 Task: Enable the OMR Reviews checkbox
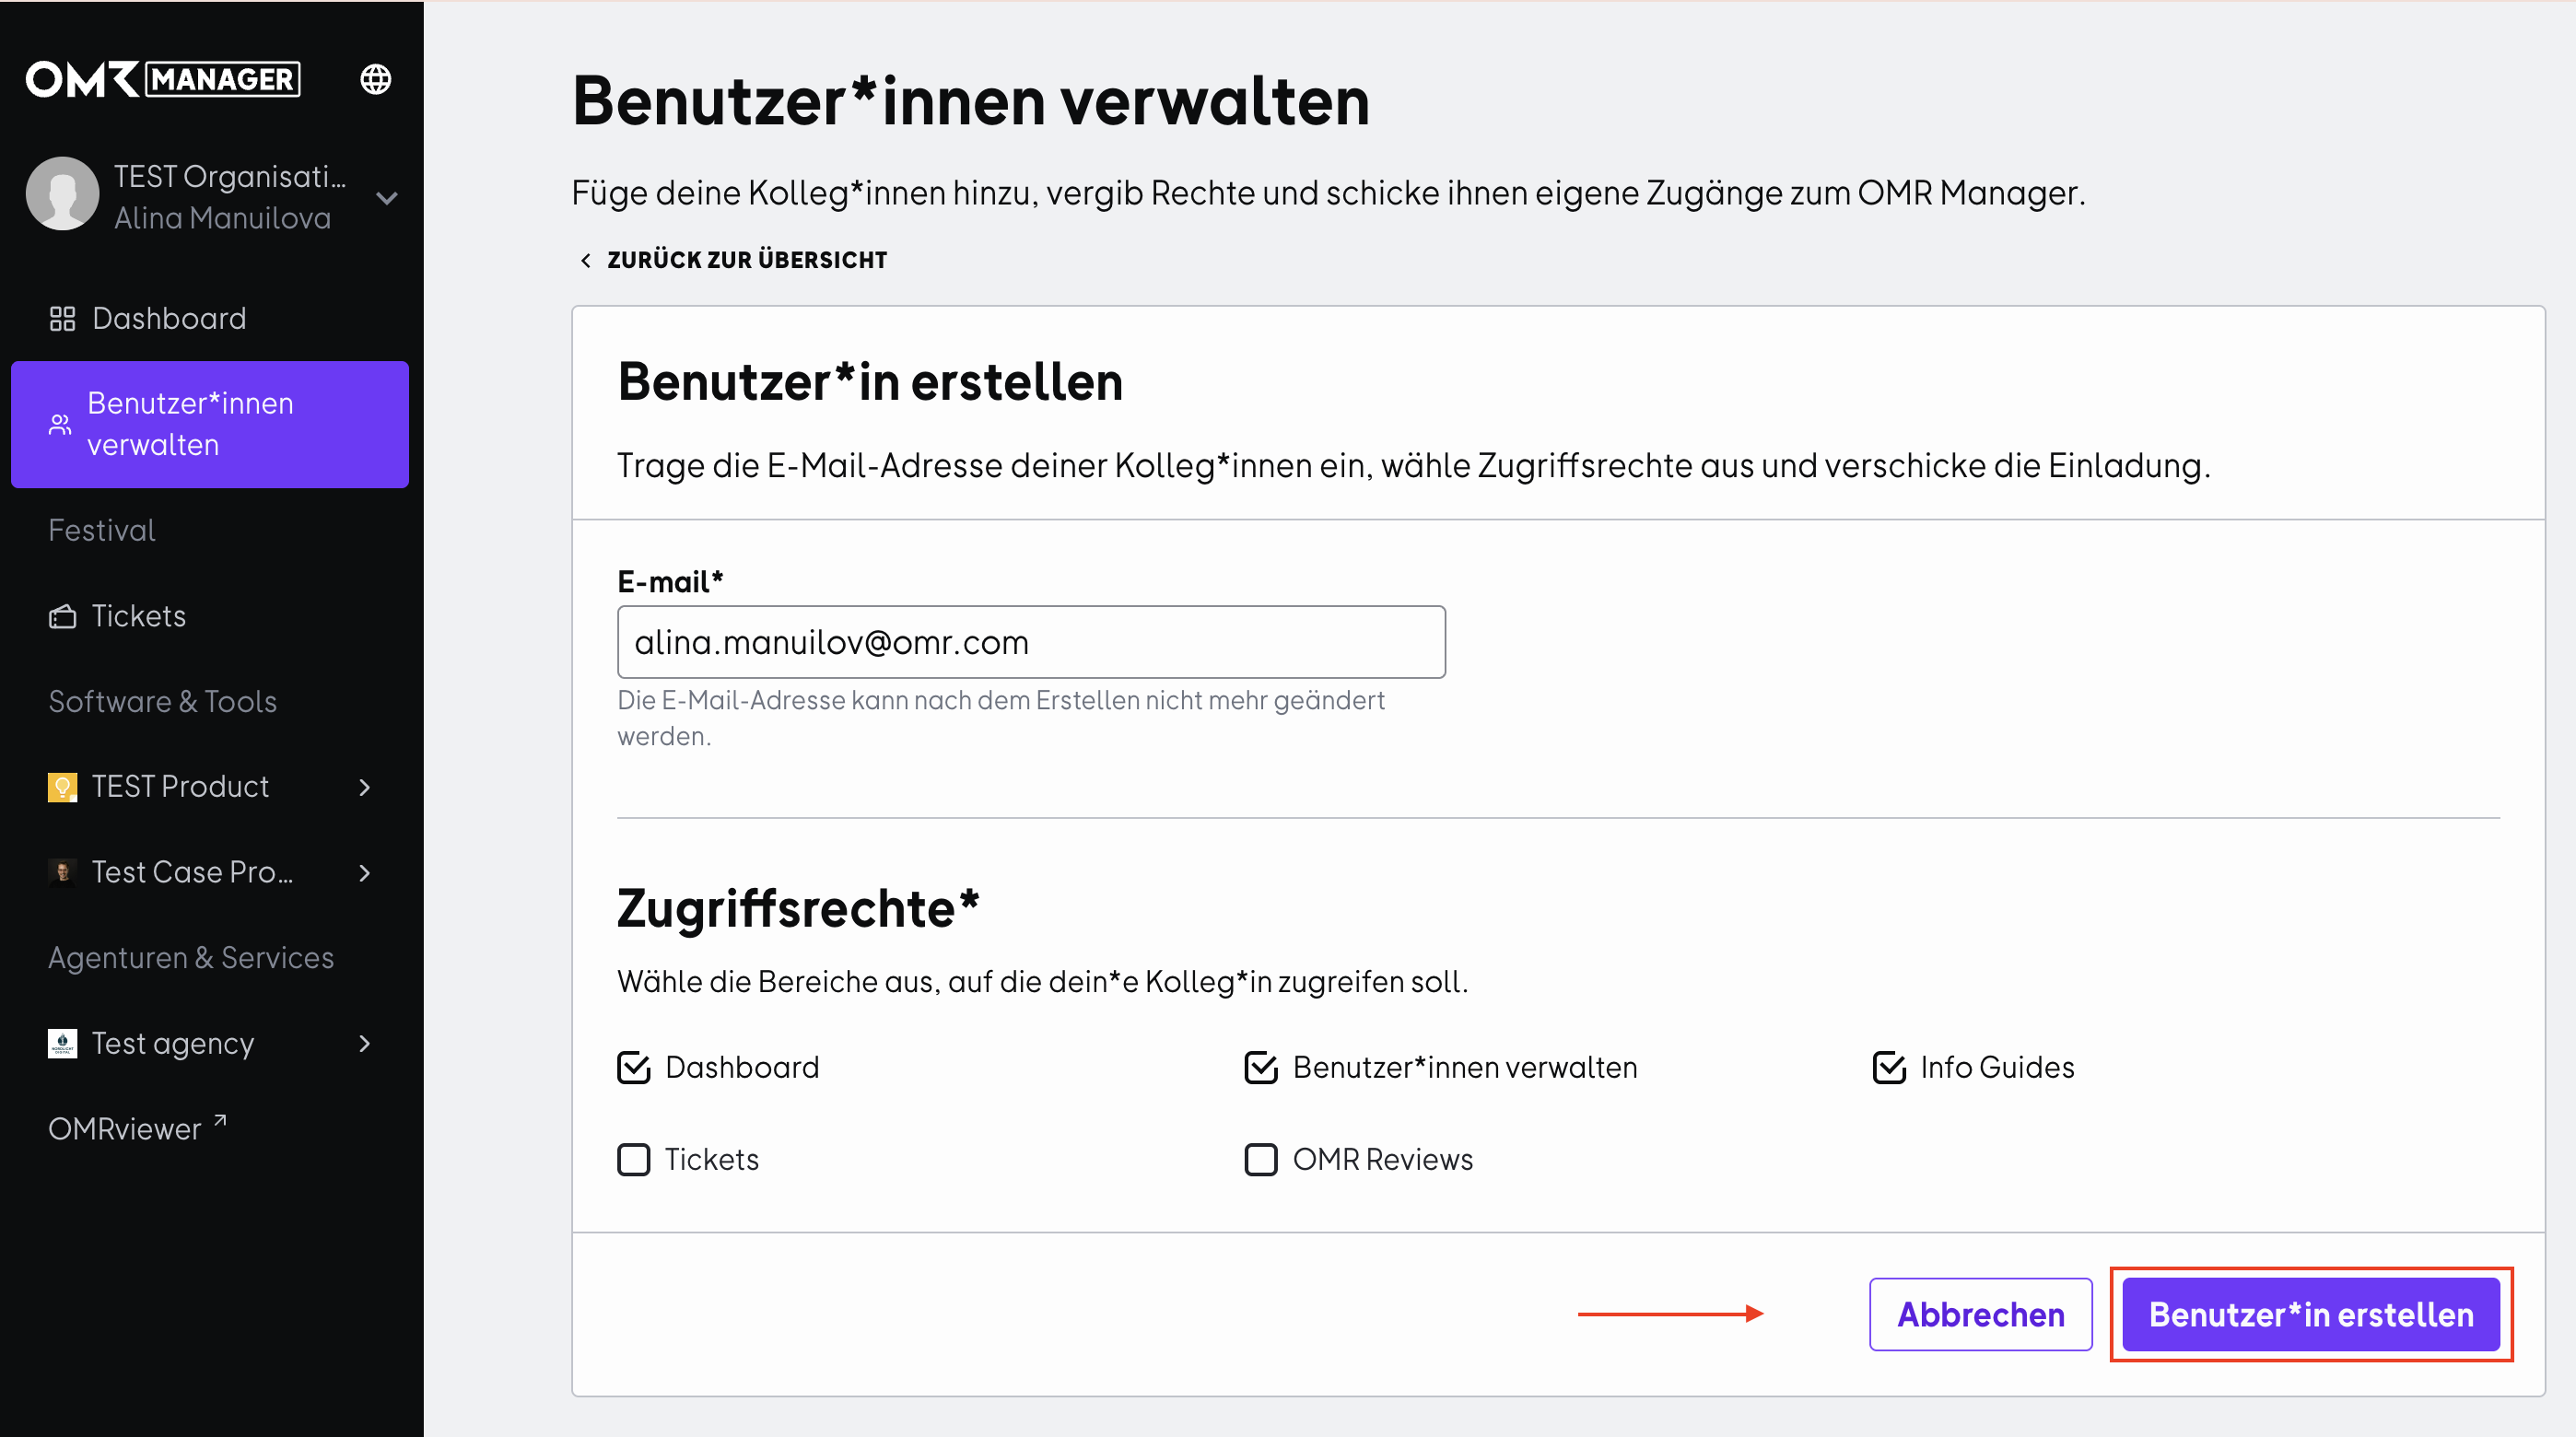click(1261, 1160)
